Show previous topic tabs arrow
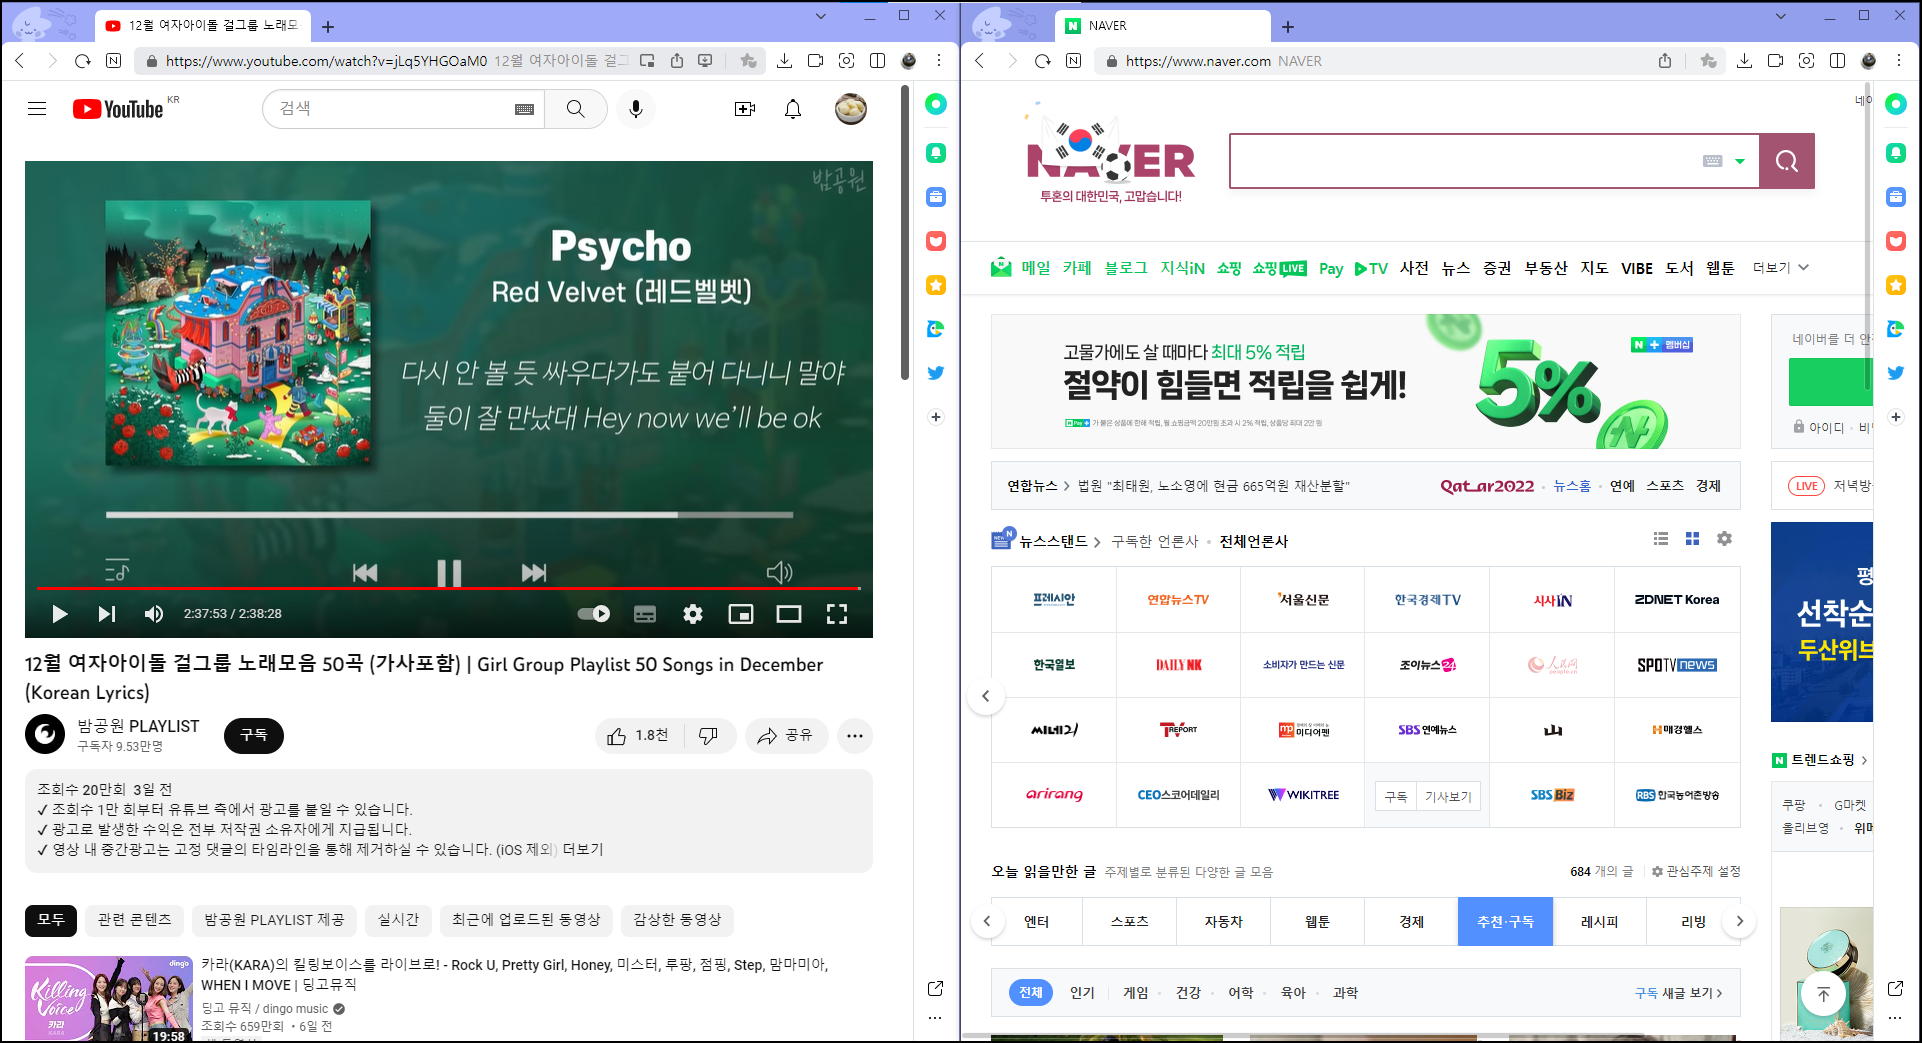The image size is (1922, 1043). pyautogui.click(x=987, y=921)
